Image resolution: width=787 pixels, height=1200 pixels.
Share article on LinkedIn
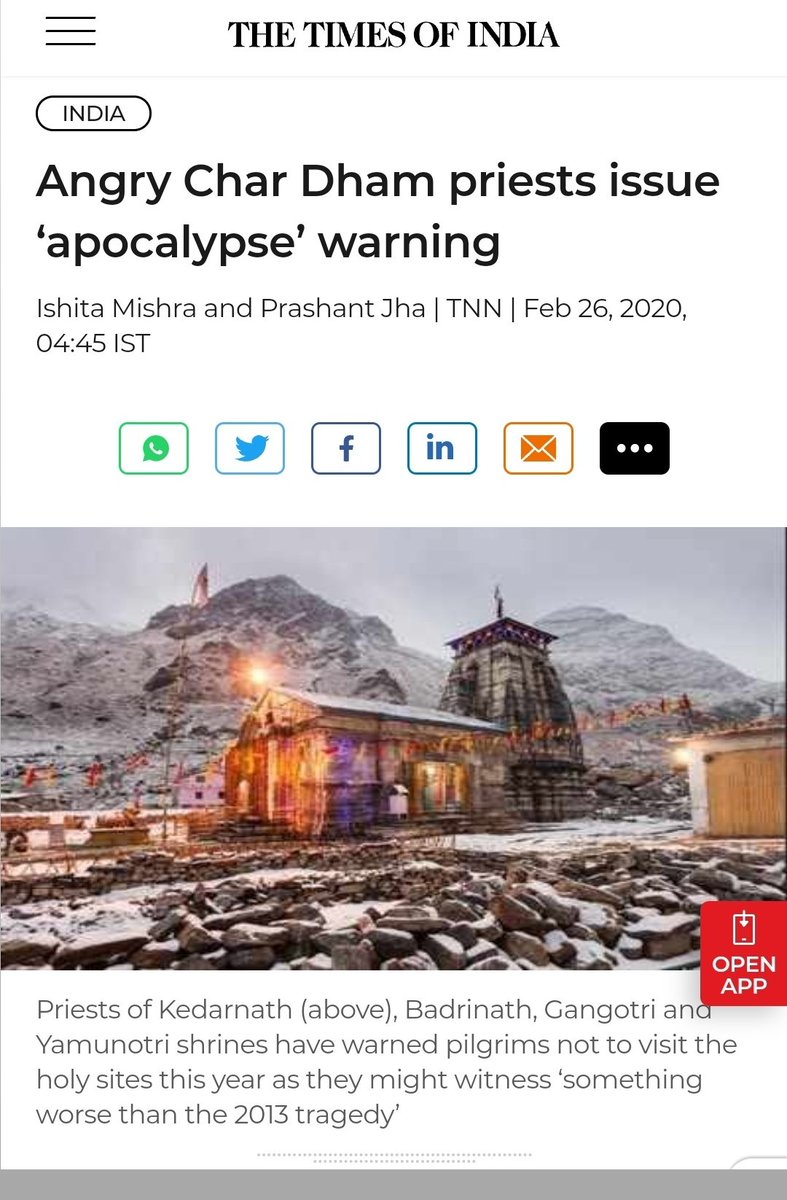point(442,448)
